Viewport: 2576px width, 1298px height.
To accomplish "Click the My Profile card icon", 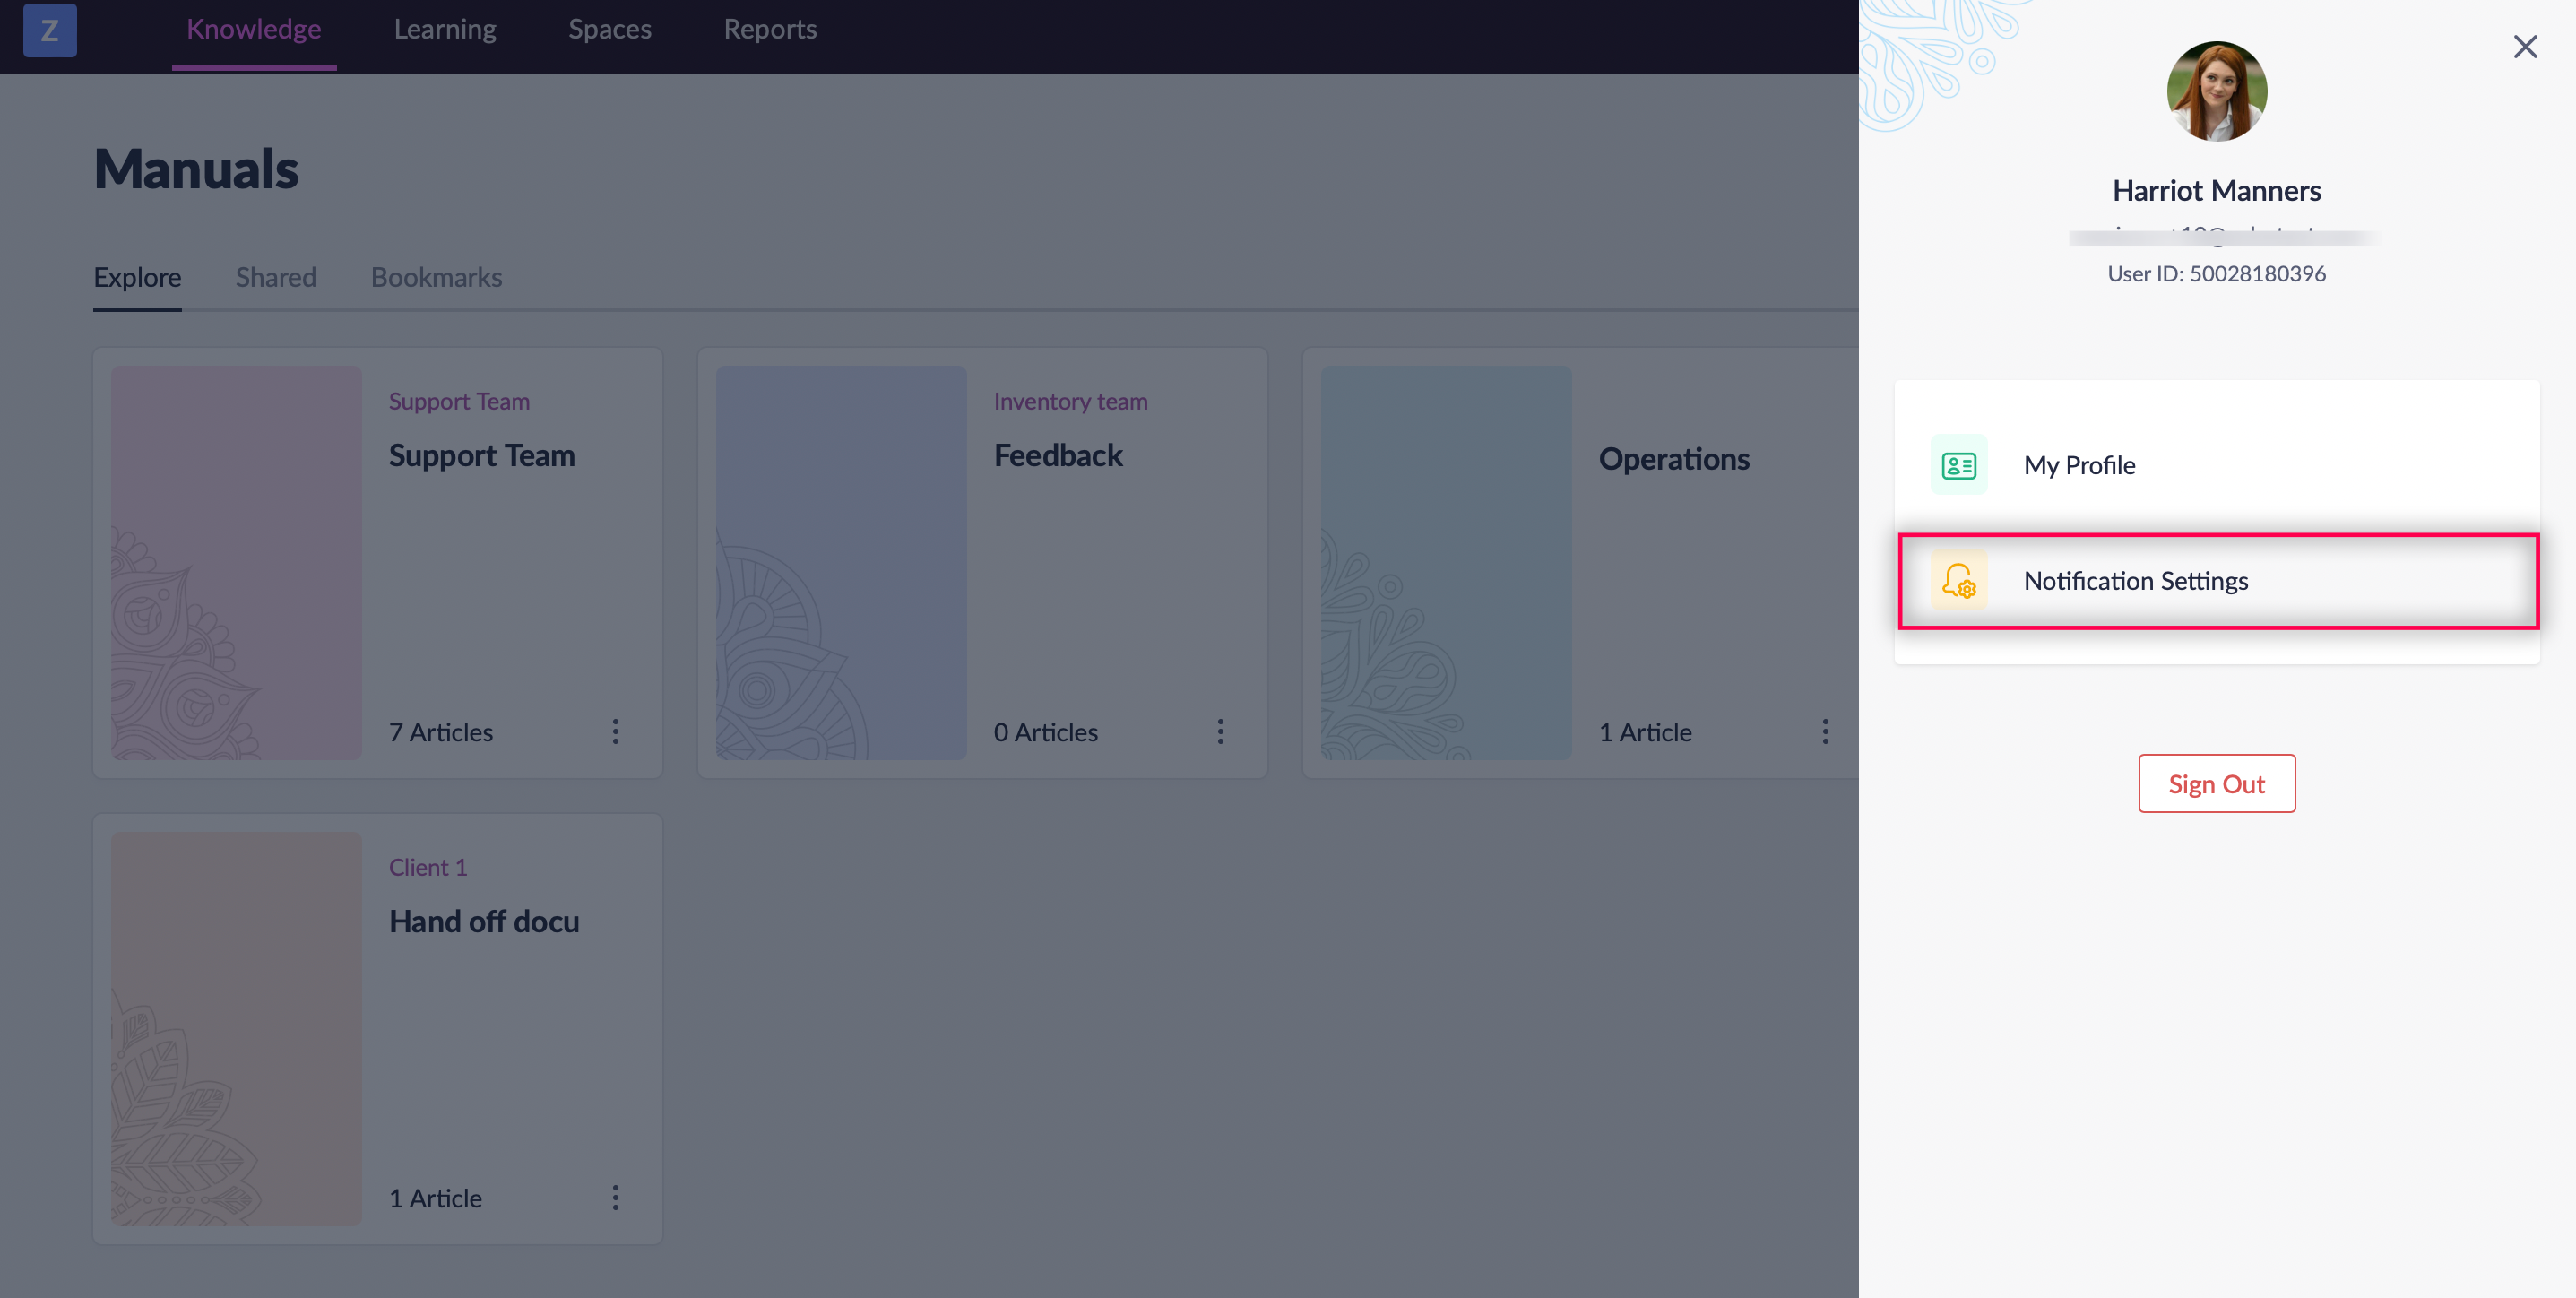I will pos(1958,465).
